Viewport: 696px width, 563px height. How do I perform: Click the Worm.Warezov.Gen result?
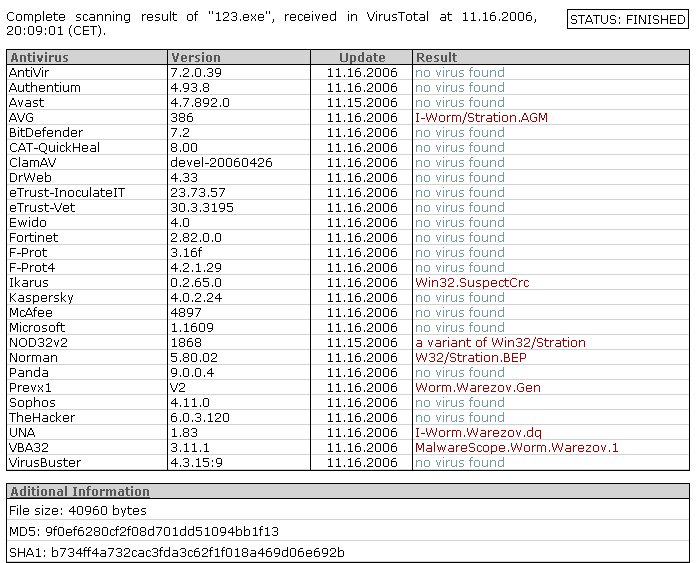click(x=478, y=388)
